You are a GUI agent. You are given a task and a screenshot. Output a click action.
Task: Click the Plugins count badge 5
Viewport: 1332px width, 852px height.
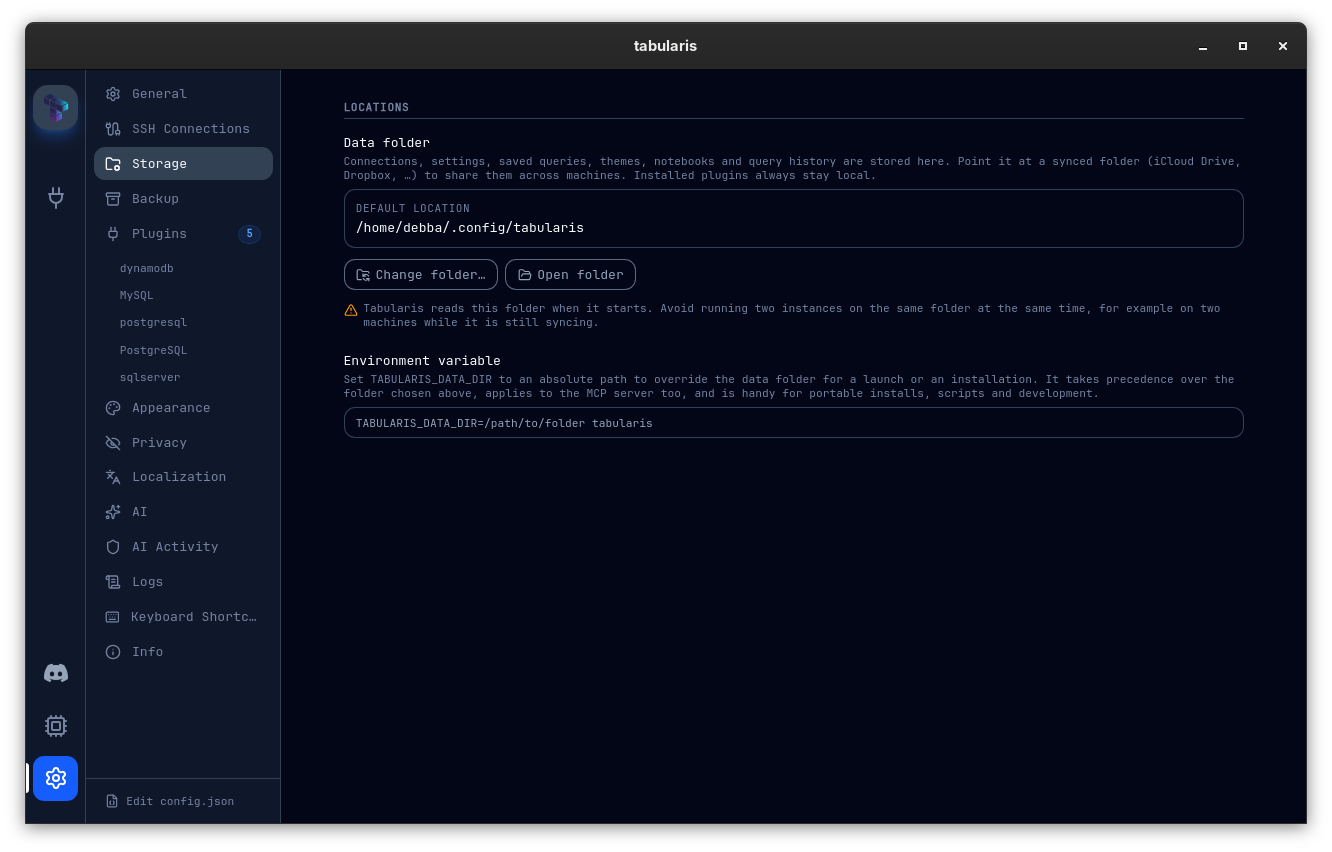point(249,234)
